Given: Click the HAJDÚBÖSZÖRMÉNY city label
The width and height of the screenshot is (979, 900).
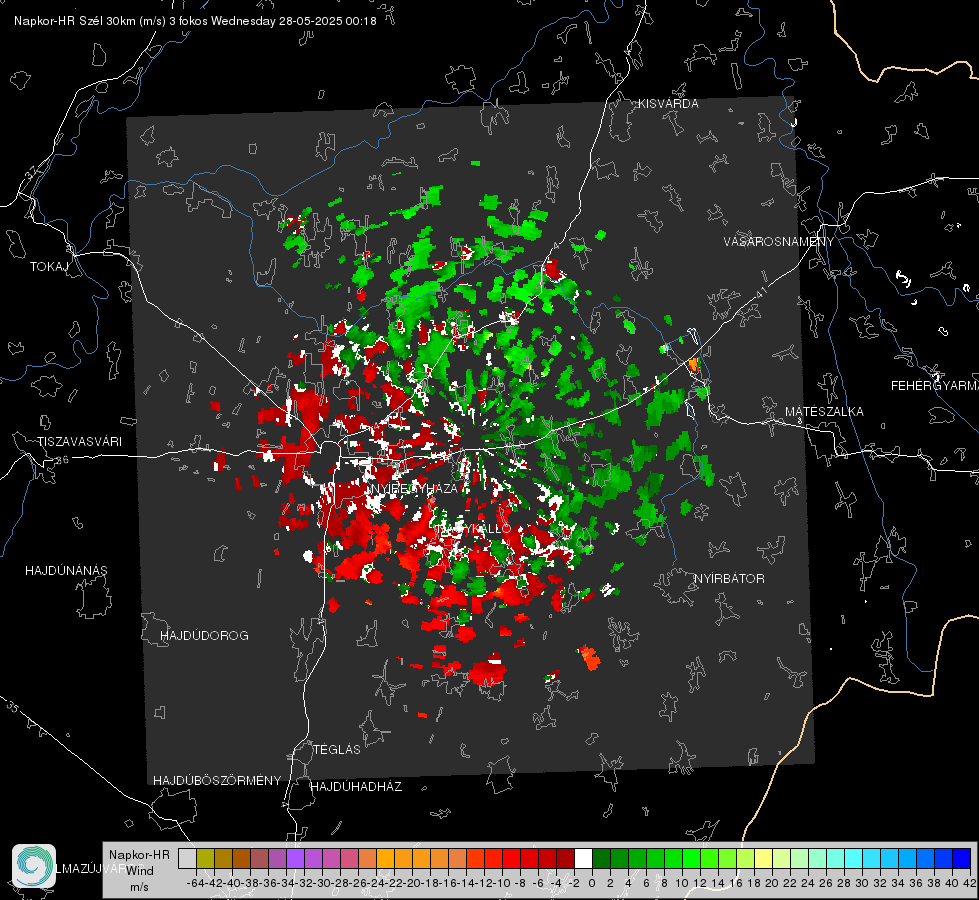Looking at the screenshot, I should pyautogui.click(x=217, y=781).
